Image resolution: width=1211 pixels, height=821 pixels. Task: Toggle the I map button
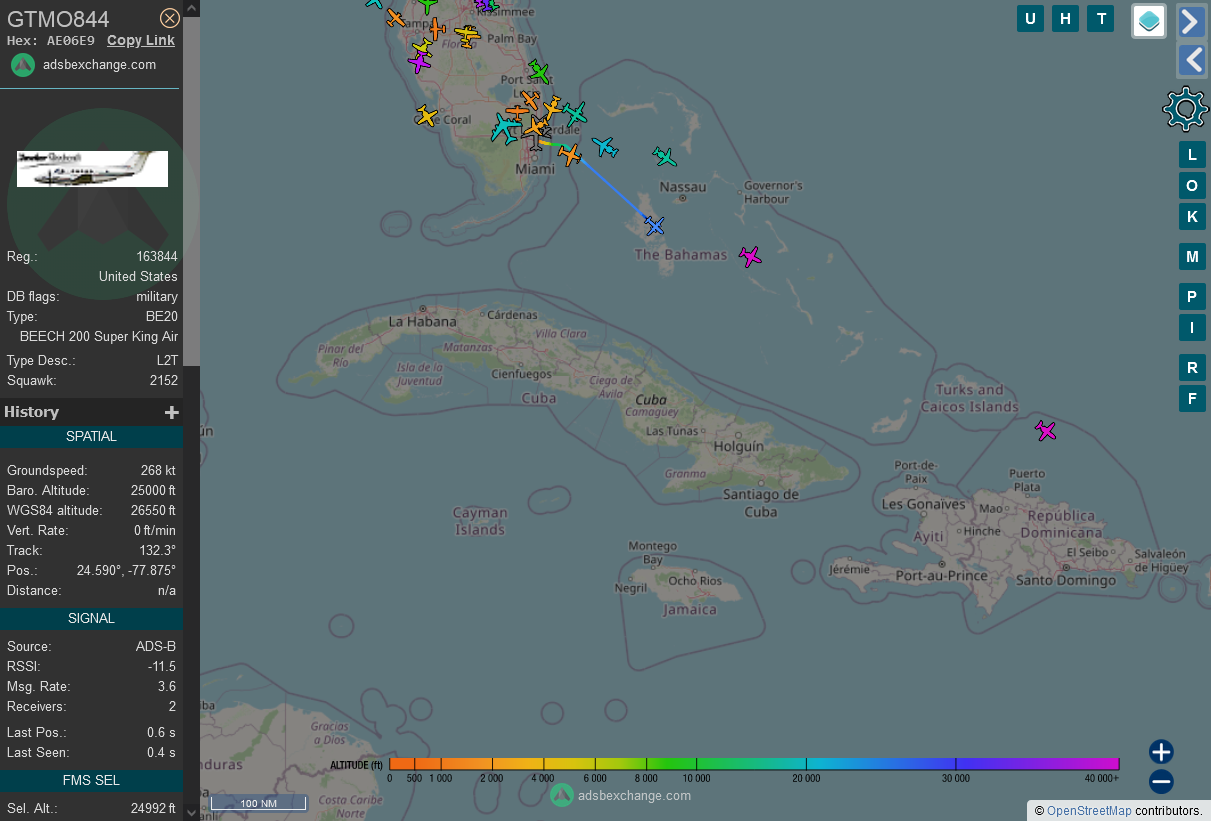click(x=1192, y=327)
